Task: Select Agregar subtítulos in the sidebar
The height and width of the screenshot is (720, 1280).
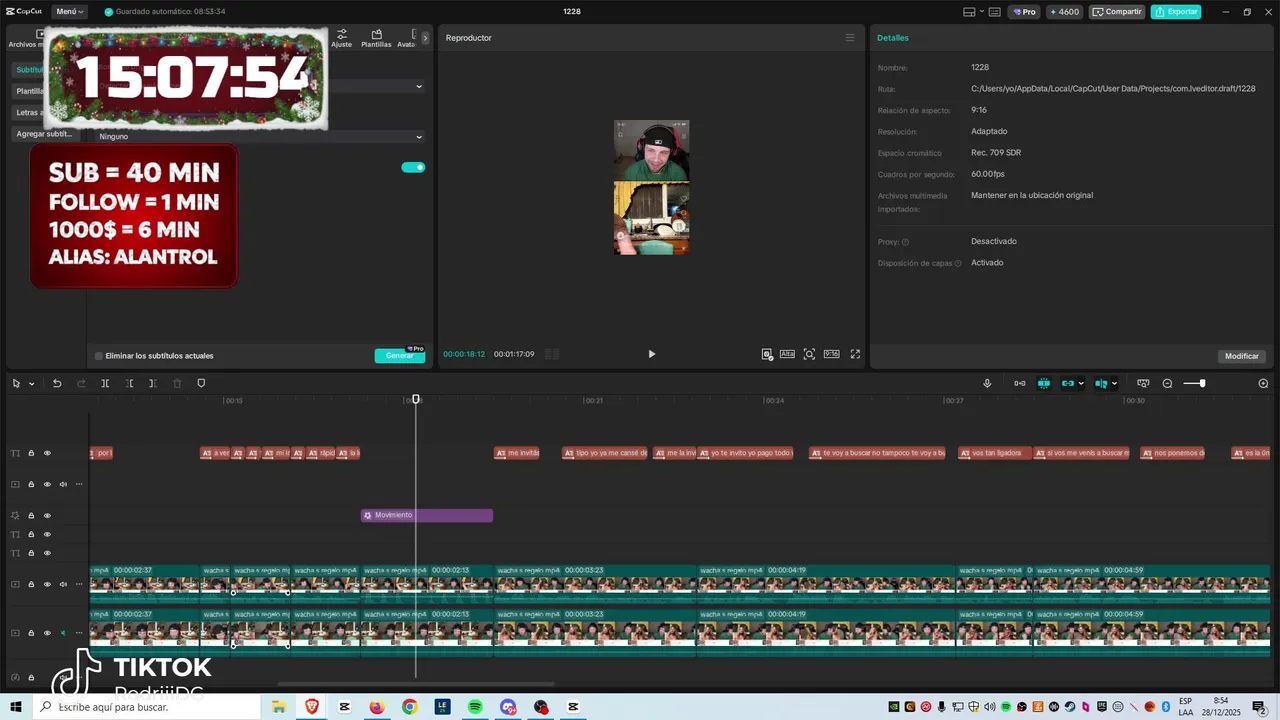Action: tap(45, 134)
